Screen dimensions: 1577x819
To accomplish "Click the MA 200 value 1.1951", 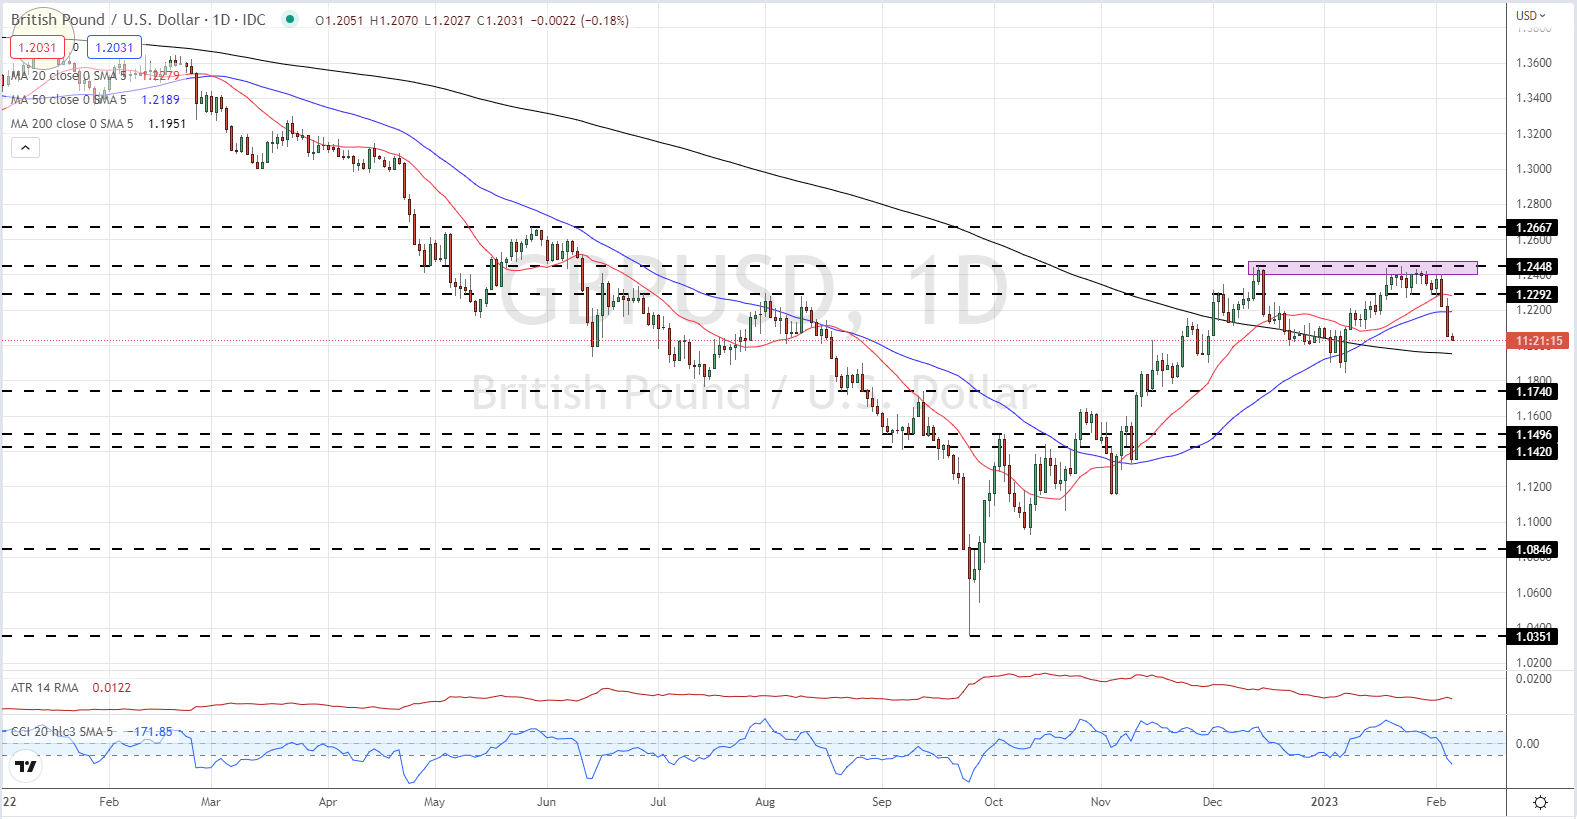I will tap(167, 124).
